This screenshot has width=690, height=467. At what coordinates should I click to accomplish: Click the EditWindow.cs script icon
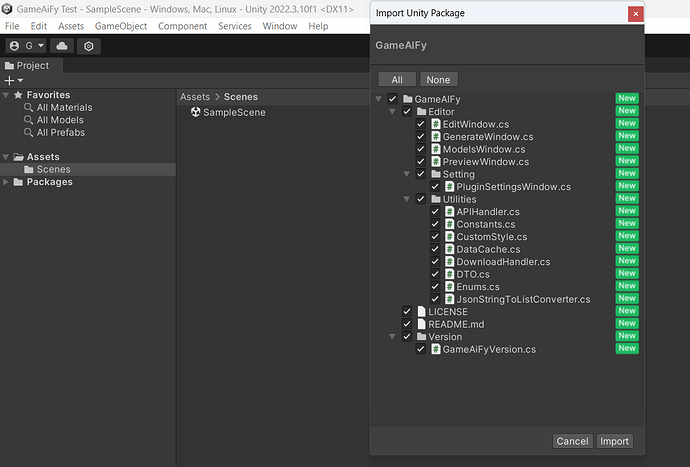pos(436,124)
